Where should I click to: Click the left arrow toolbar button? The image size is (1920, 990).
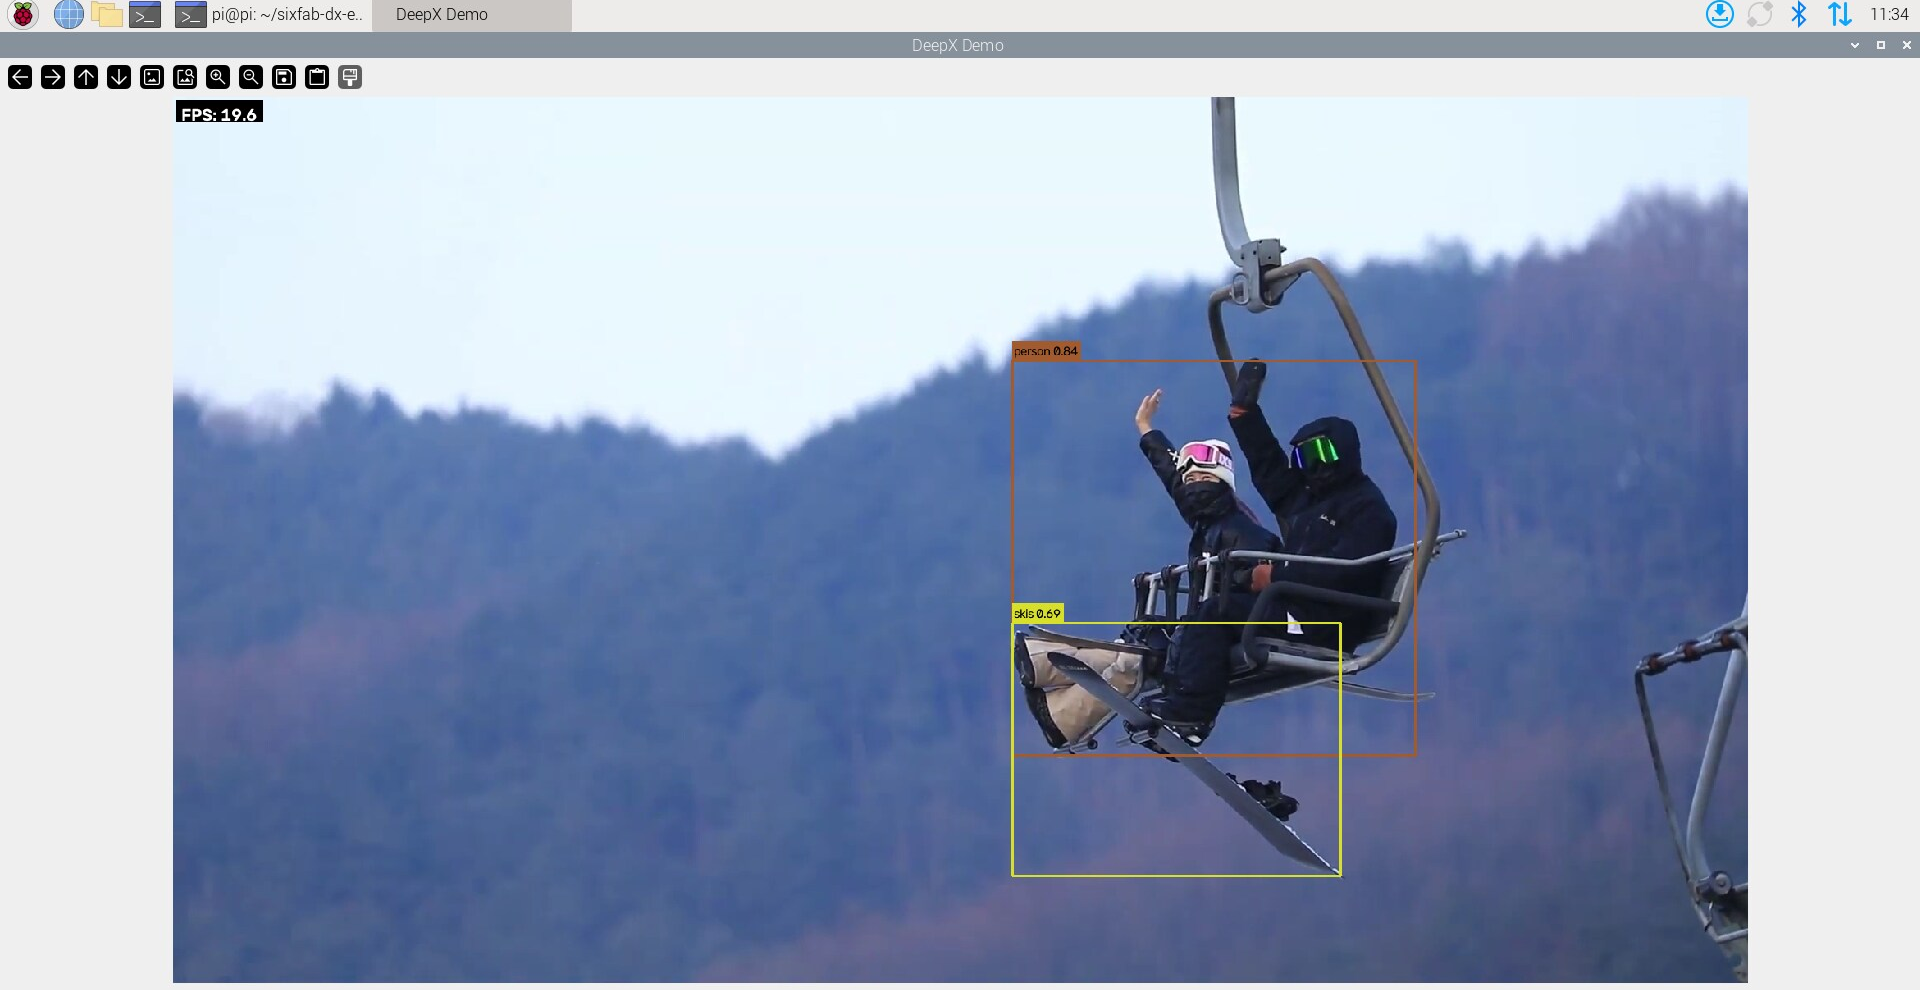click(20, 77)
